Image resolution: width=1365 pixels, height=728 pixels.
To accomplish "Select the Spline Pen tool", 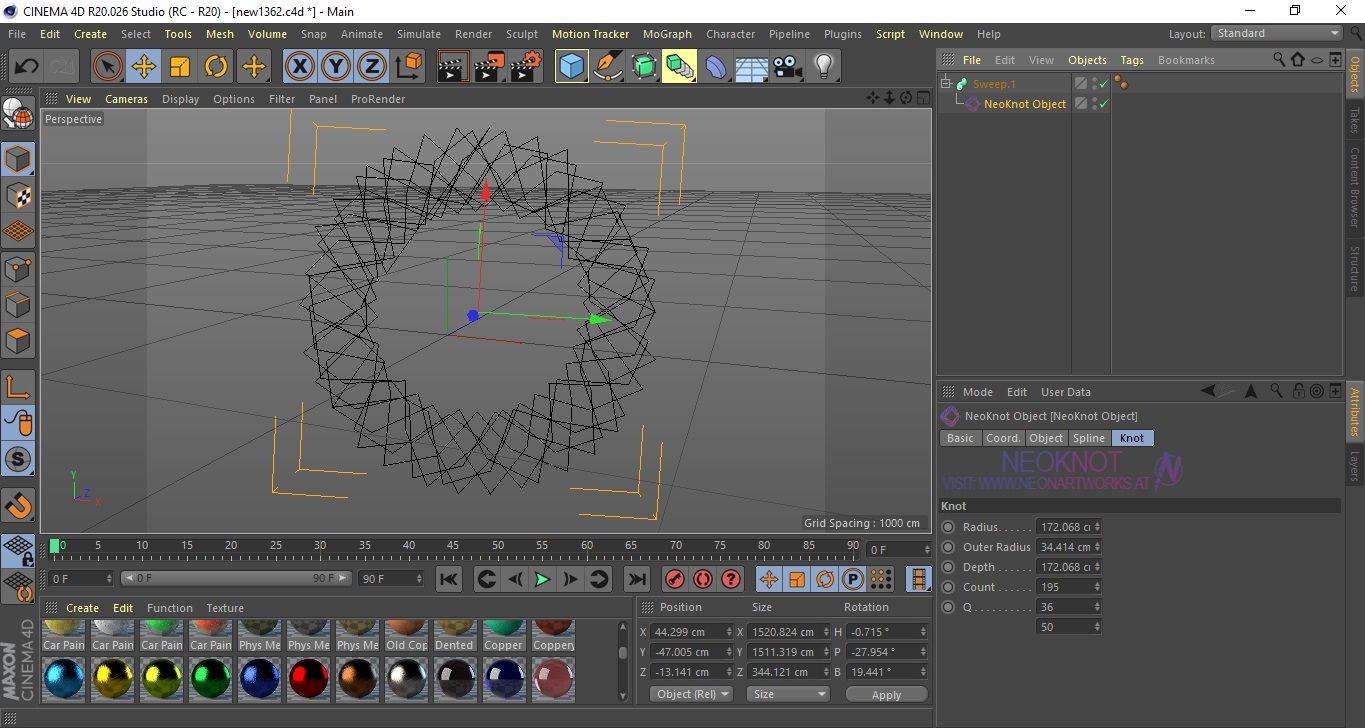I will [x=607, y=67].
